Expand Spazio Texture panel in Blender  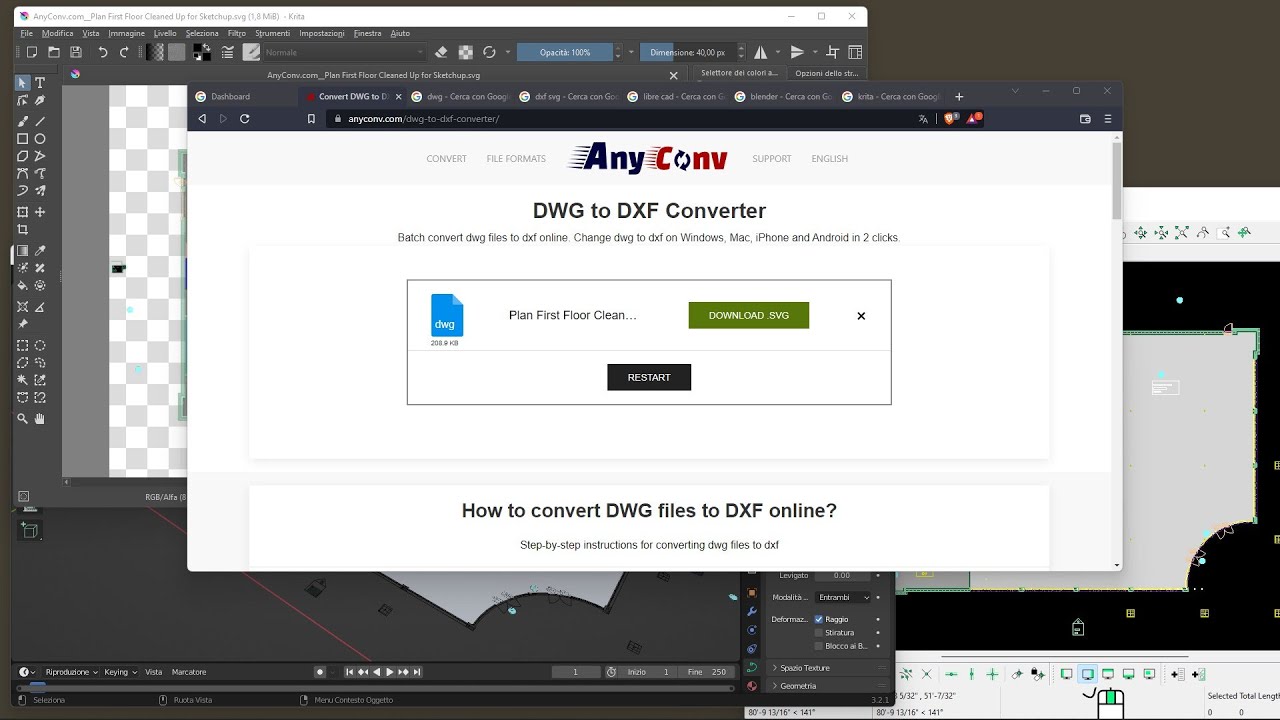coord(827,668)
